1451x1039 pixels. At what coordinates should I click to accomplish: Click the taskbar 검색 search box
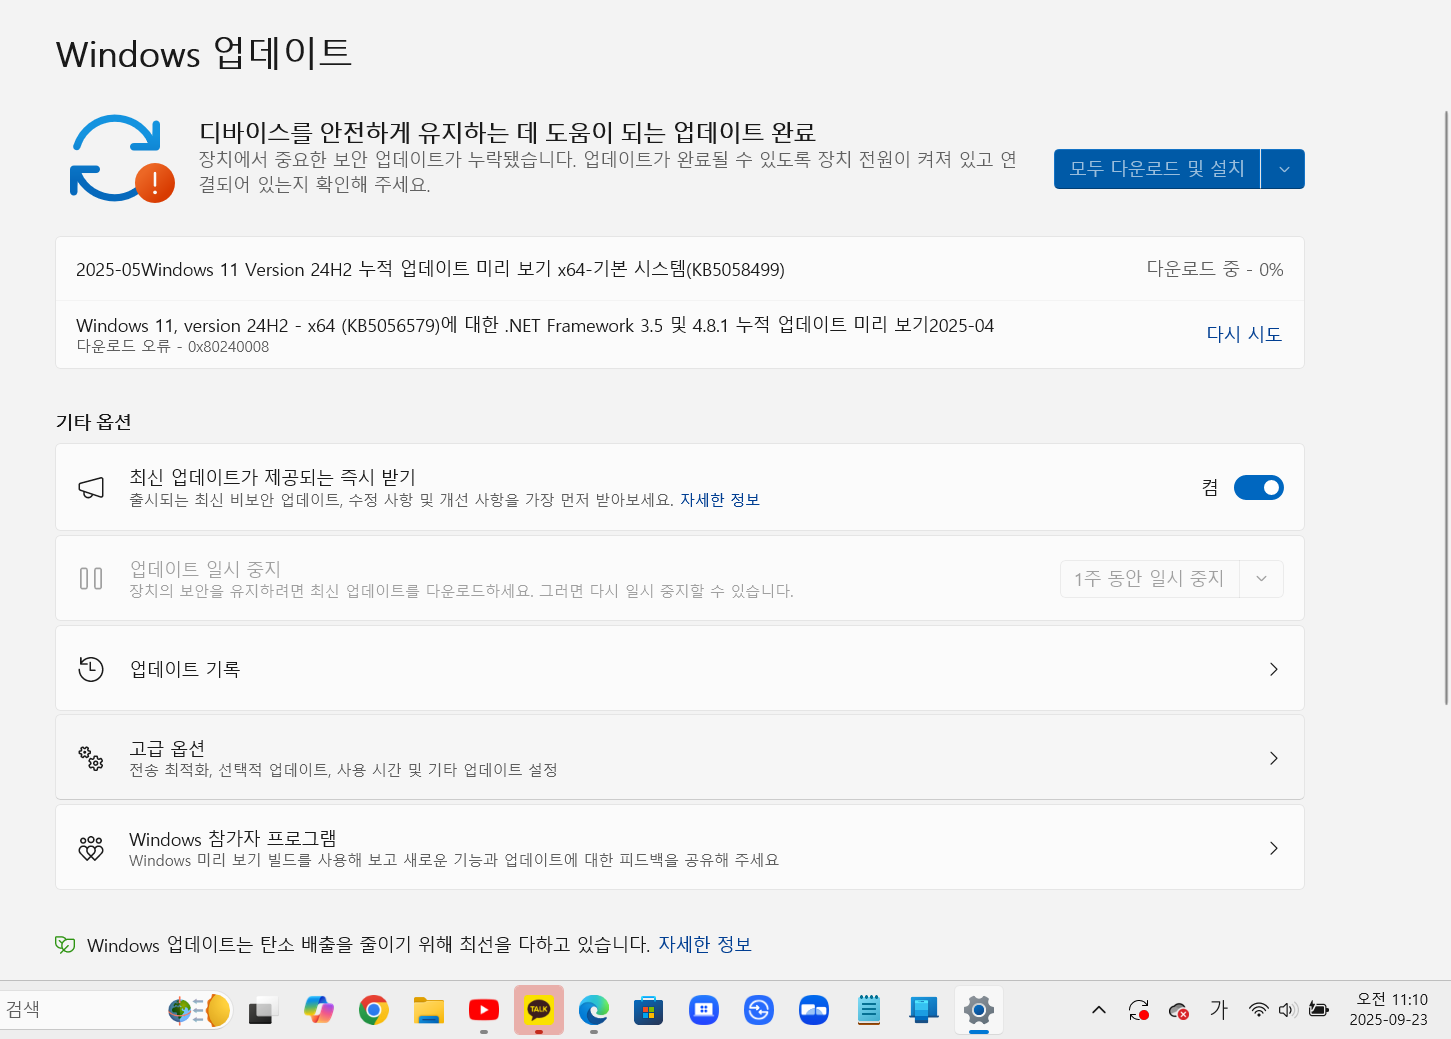pos(118,1010)
